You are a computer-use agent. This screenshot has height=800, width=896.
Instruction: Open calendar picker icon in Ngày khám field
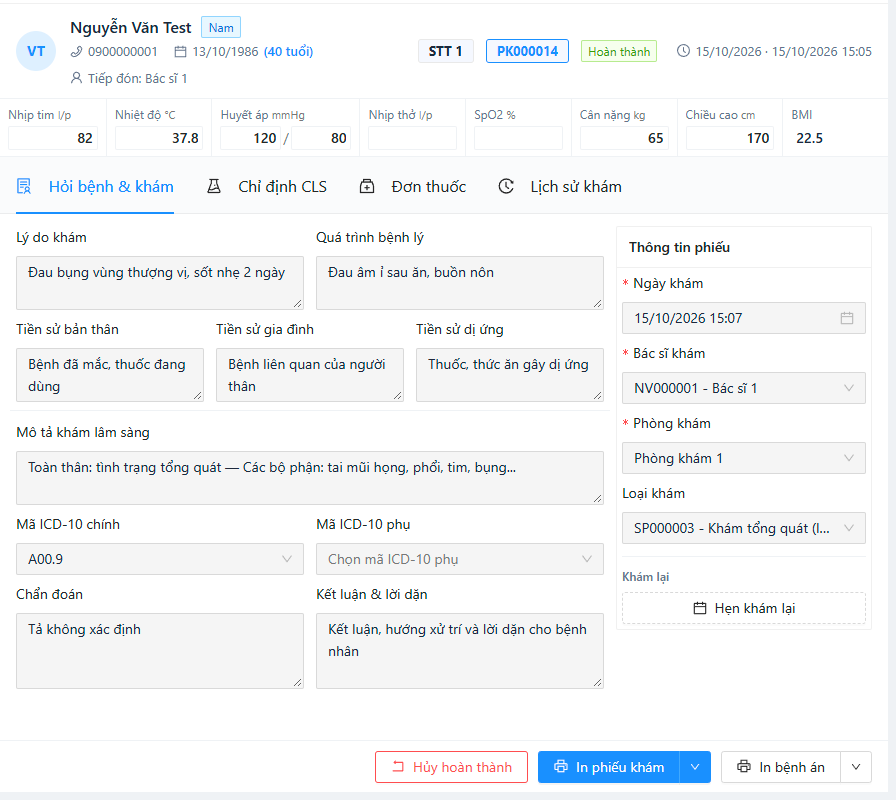click(x=847, y=318)
